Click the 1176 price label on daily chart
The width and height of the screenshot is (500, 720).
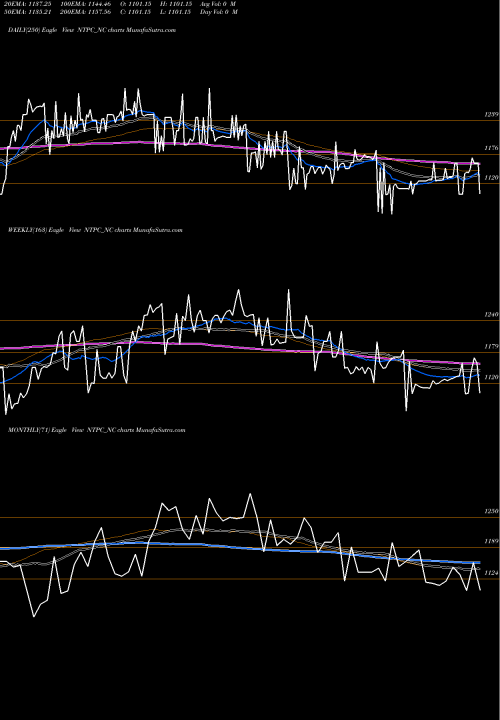491,148
